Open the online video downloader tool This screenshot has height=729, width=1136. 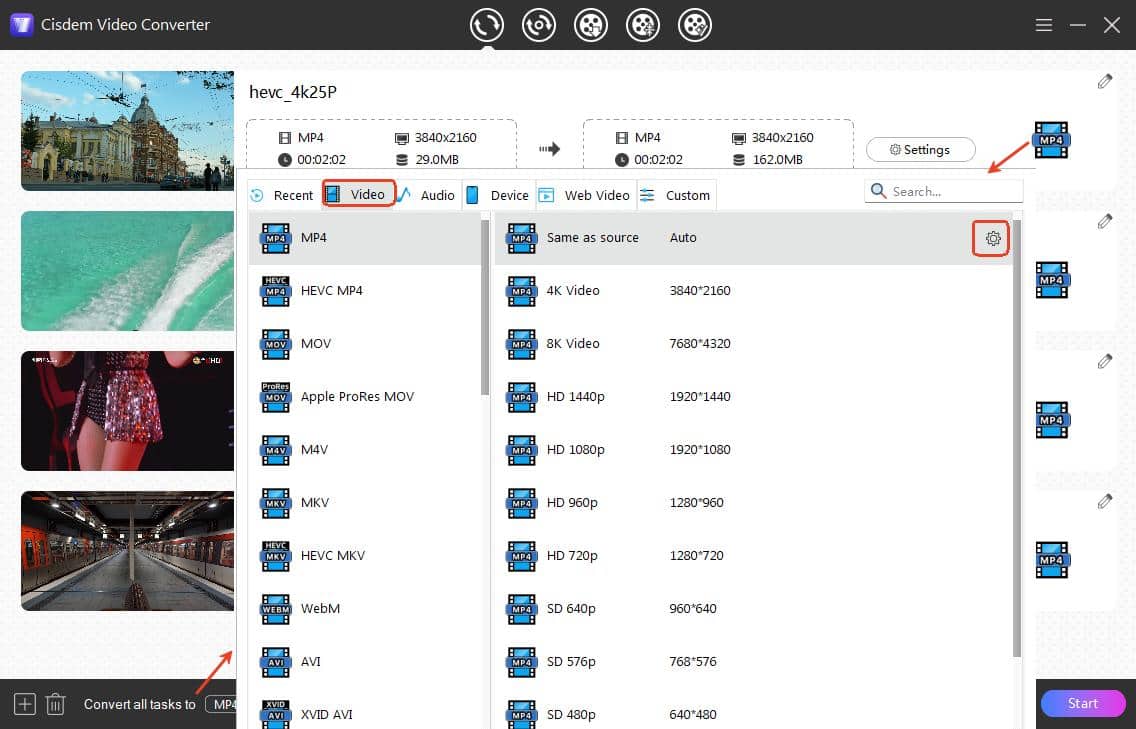(591, 25)
